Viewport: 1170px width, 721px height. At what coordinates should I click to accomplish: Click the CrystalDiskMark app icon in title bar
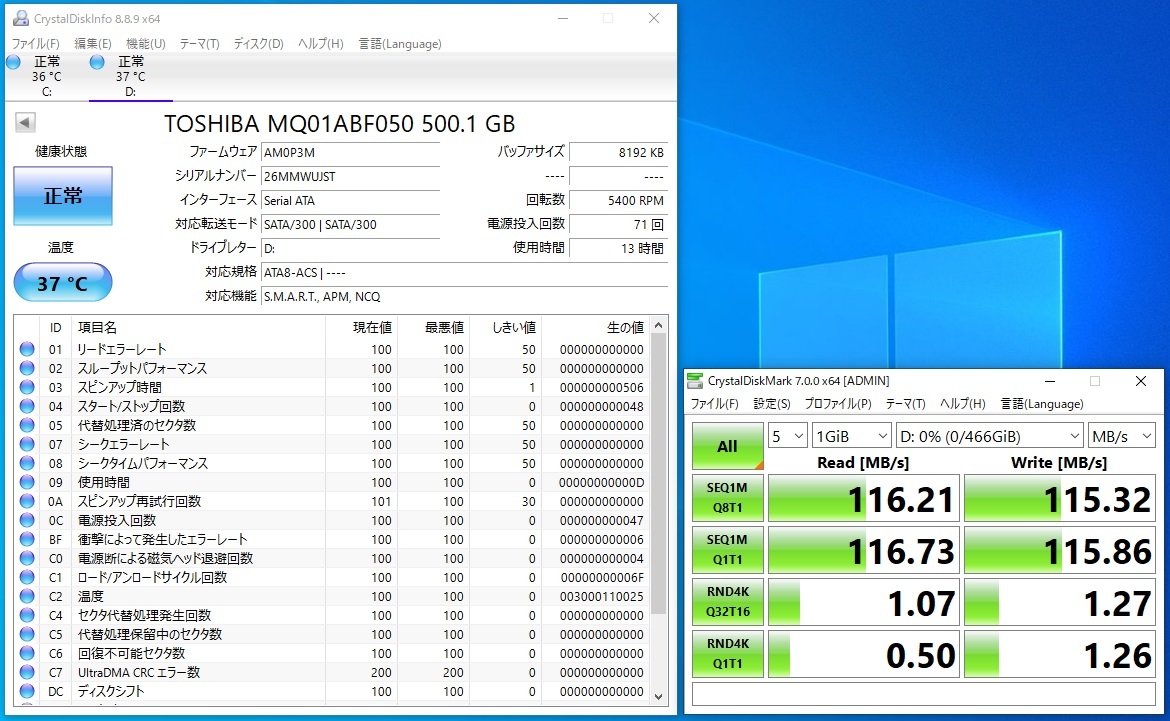(x=695, y=381)
